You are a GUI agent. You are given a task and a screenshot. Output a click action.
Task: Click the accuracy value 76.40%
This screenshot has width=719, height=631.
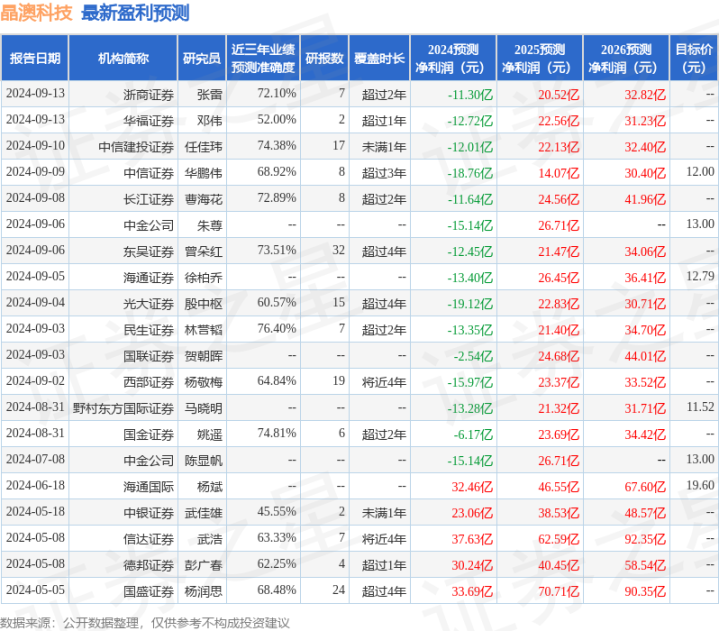(x=277, y=328)
